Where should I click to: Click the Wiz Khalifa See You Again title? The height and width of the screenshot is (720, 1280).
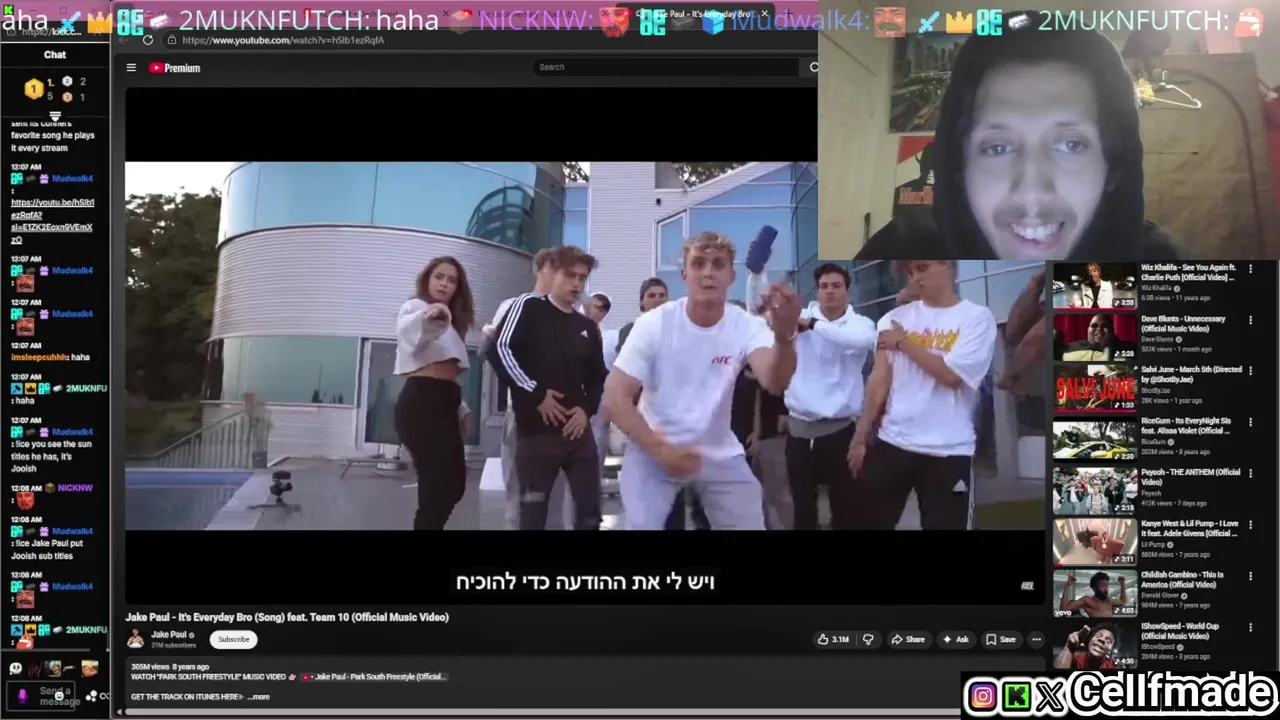(x=1189, y=273)
